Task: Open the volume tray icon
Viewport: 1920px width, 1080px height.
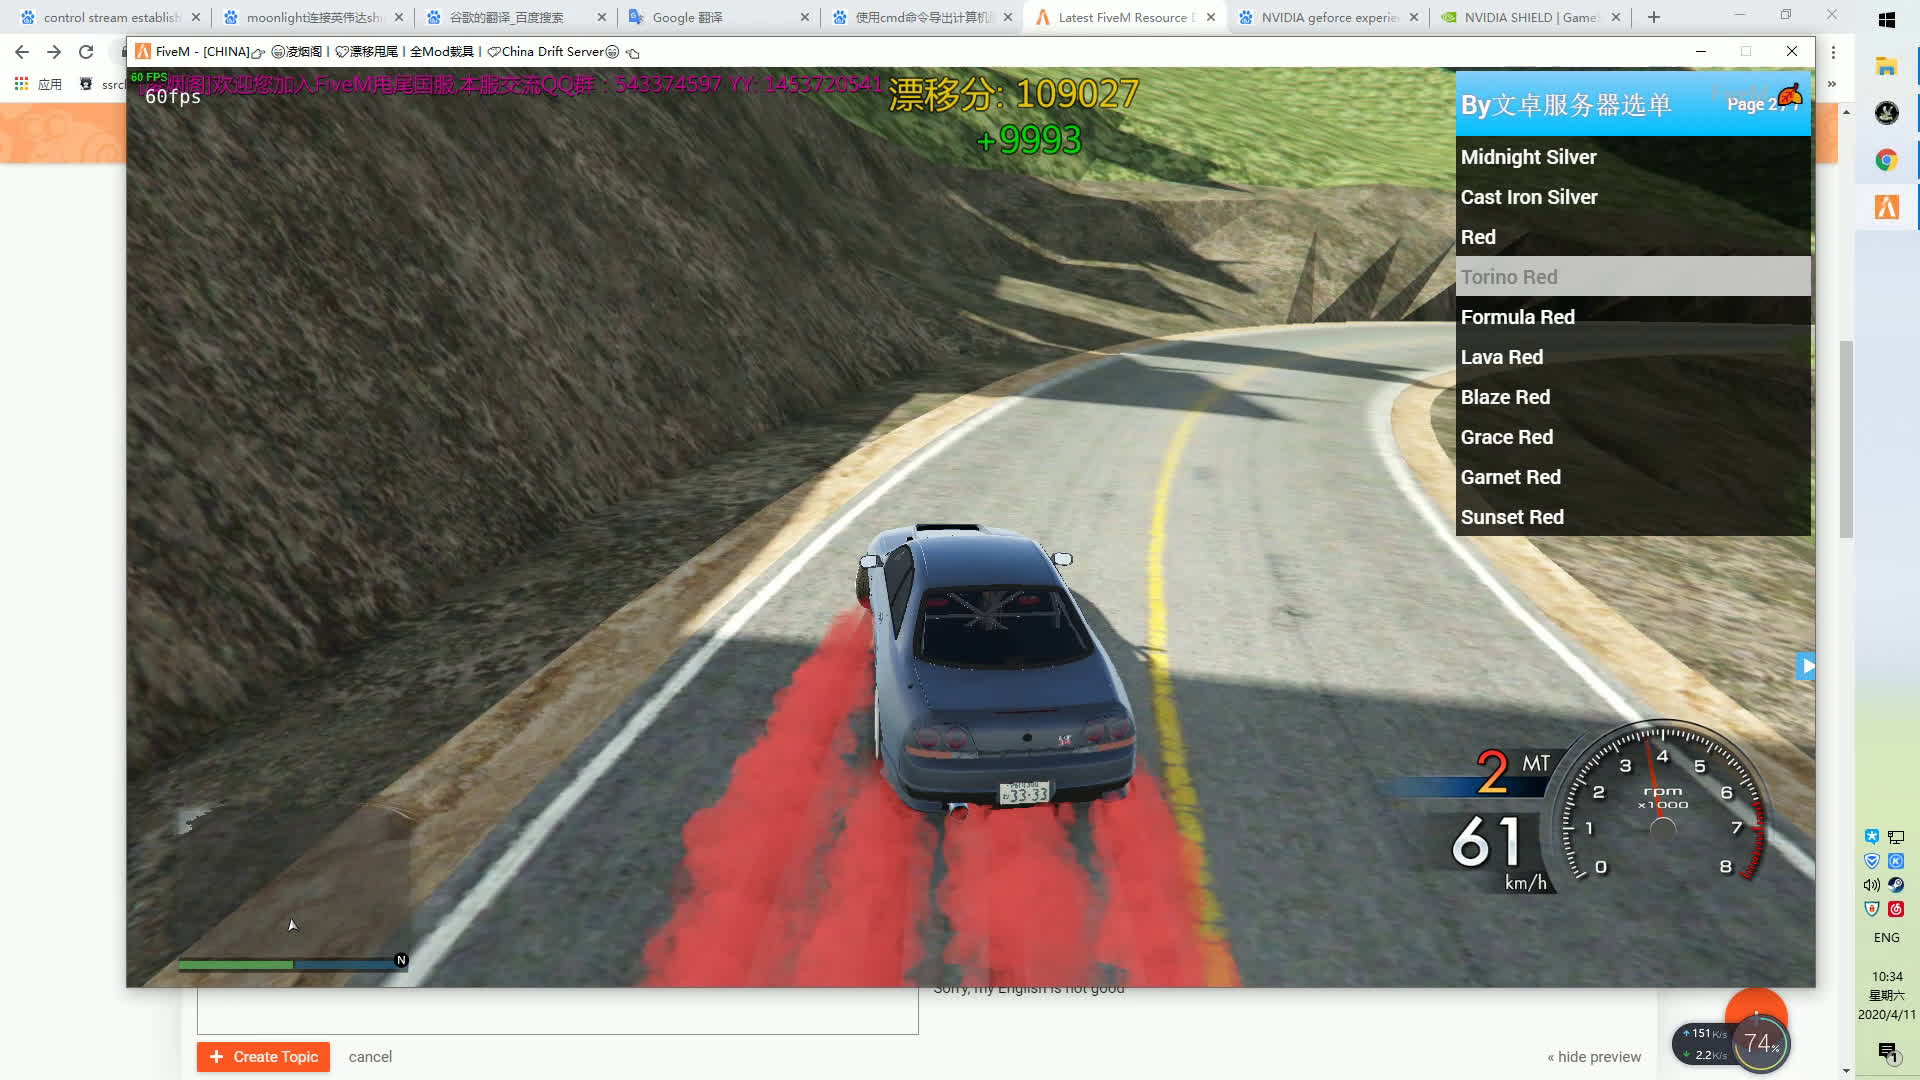Action: 1871,885
